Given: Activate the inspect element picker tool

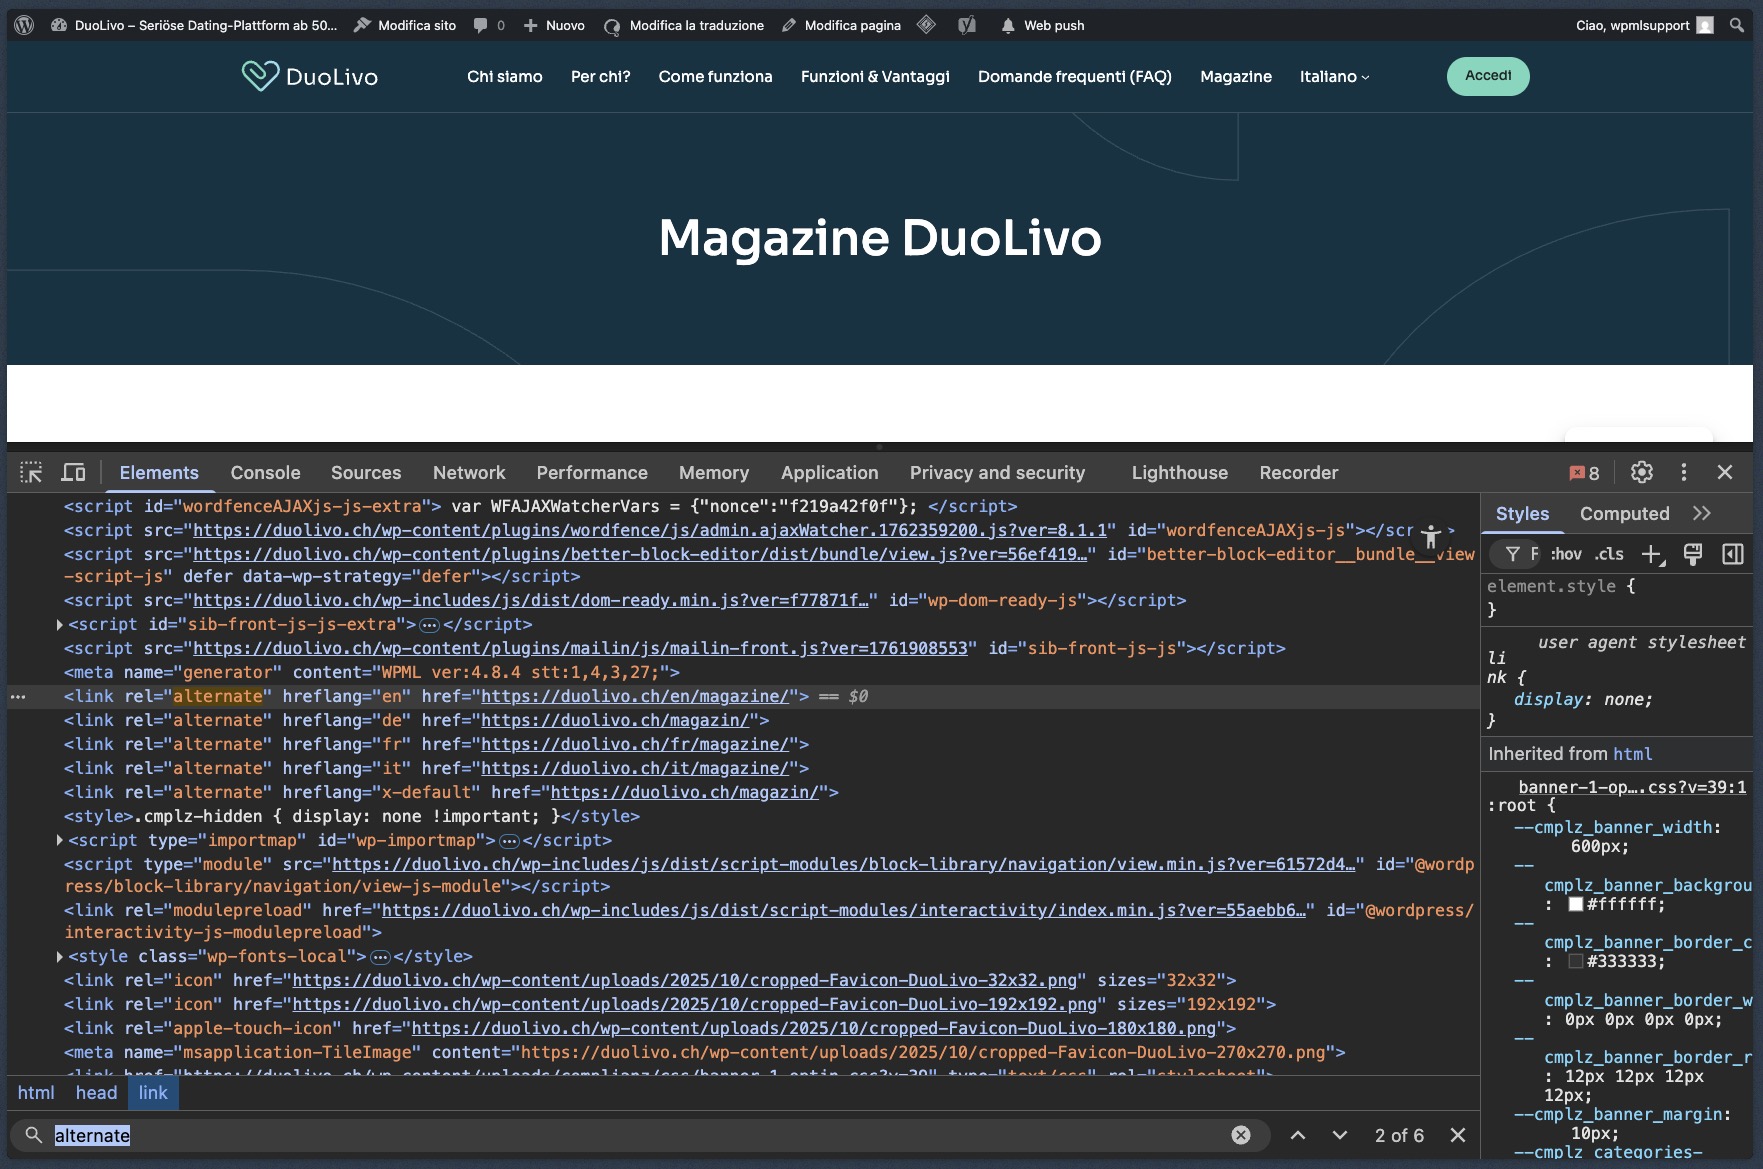Looking at the screenshot, I should (31, 472).
